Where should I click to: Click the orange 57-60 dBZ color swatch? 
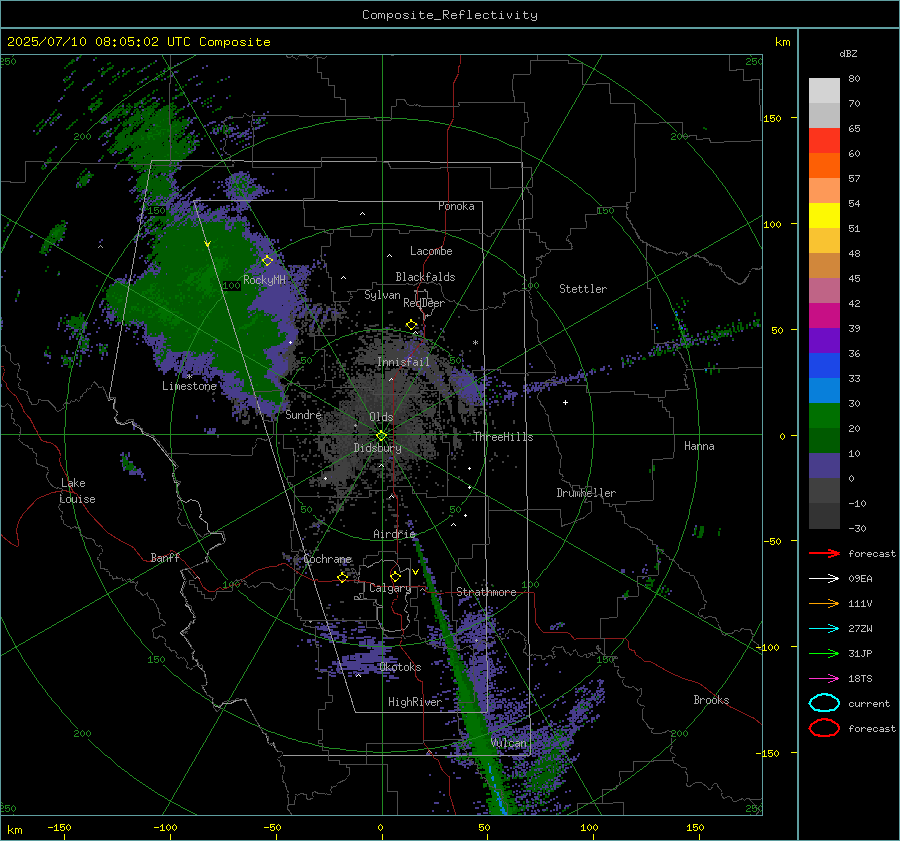coord(824,165)
